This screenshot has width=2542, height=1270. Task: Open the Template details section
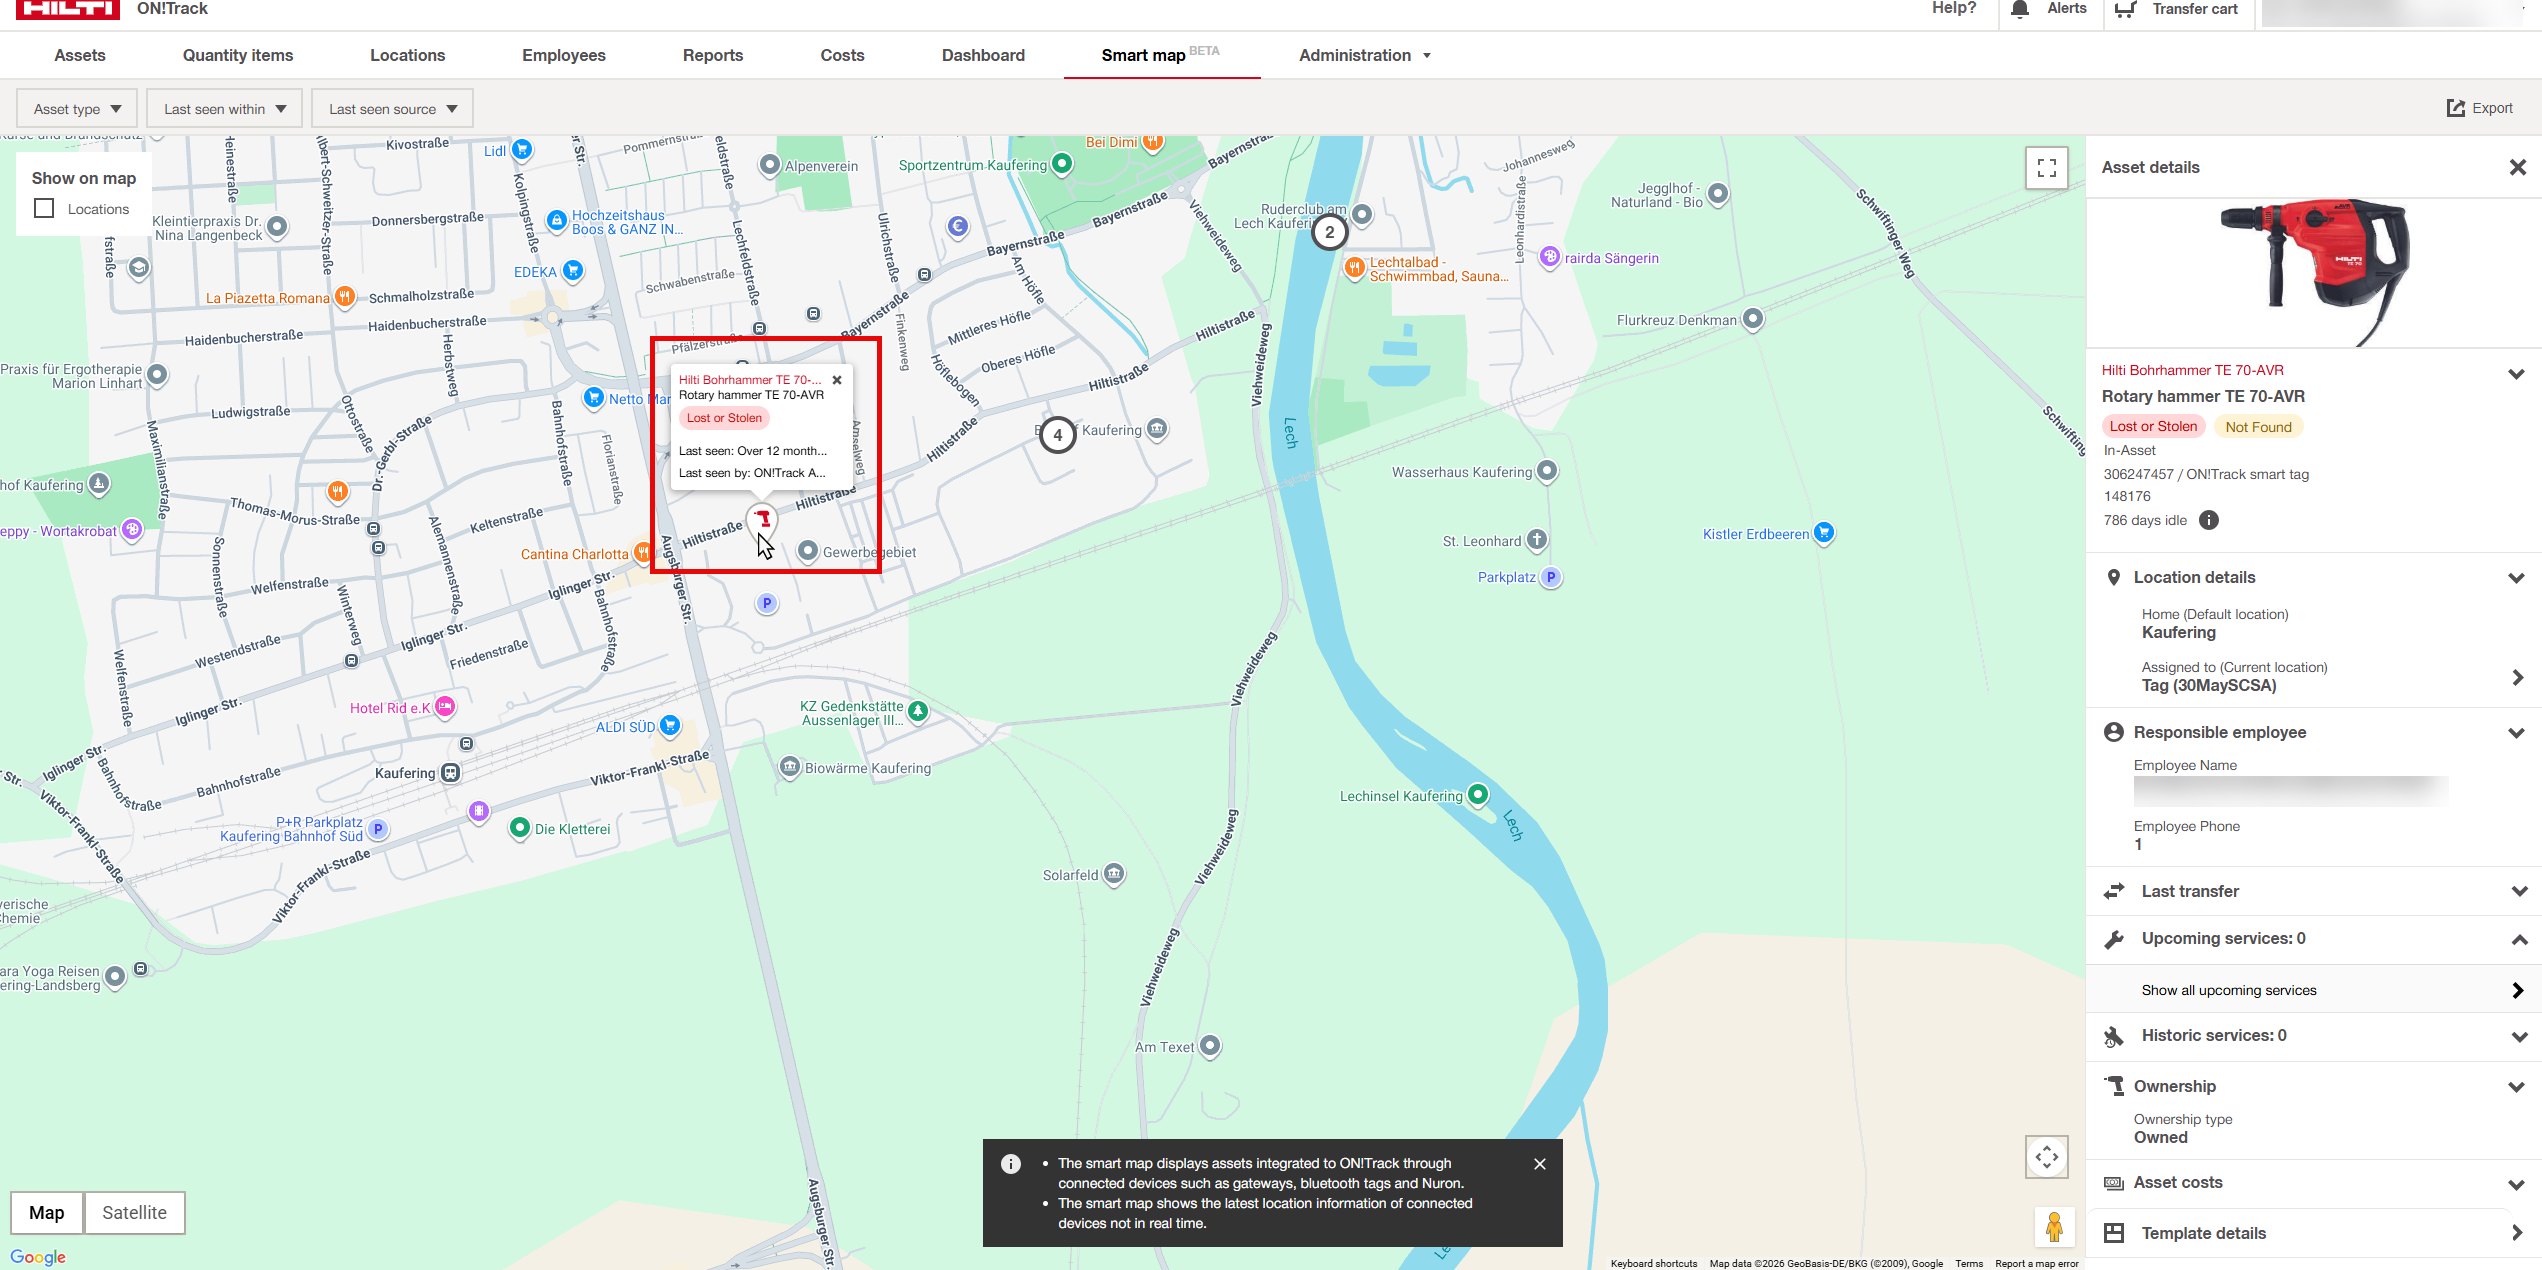click(2314, 1233)
